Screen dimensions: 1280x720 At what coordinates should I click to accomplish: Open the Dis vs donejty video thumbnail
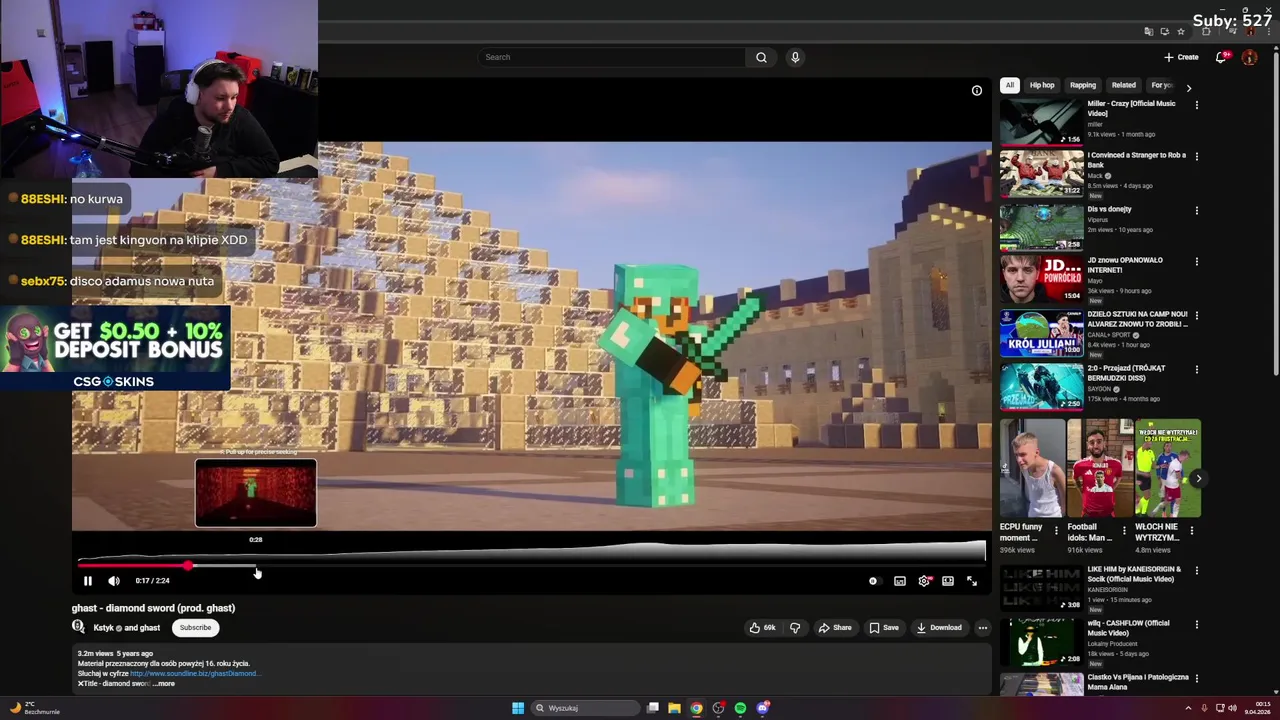point(1041,227)
